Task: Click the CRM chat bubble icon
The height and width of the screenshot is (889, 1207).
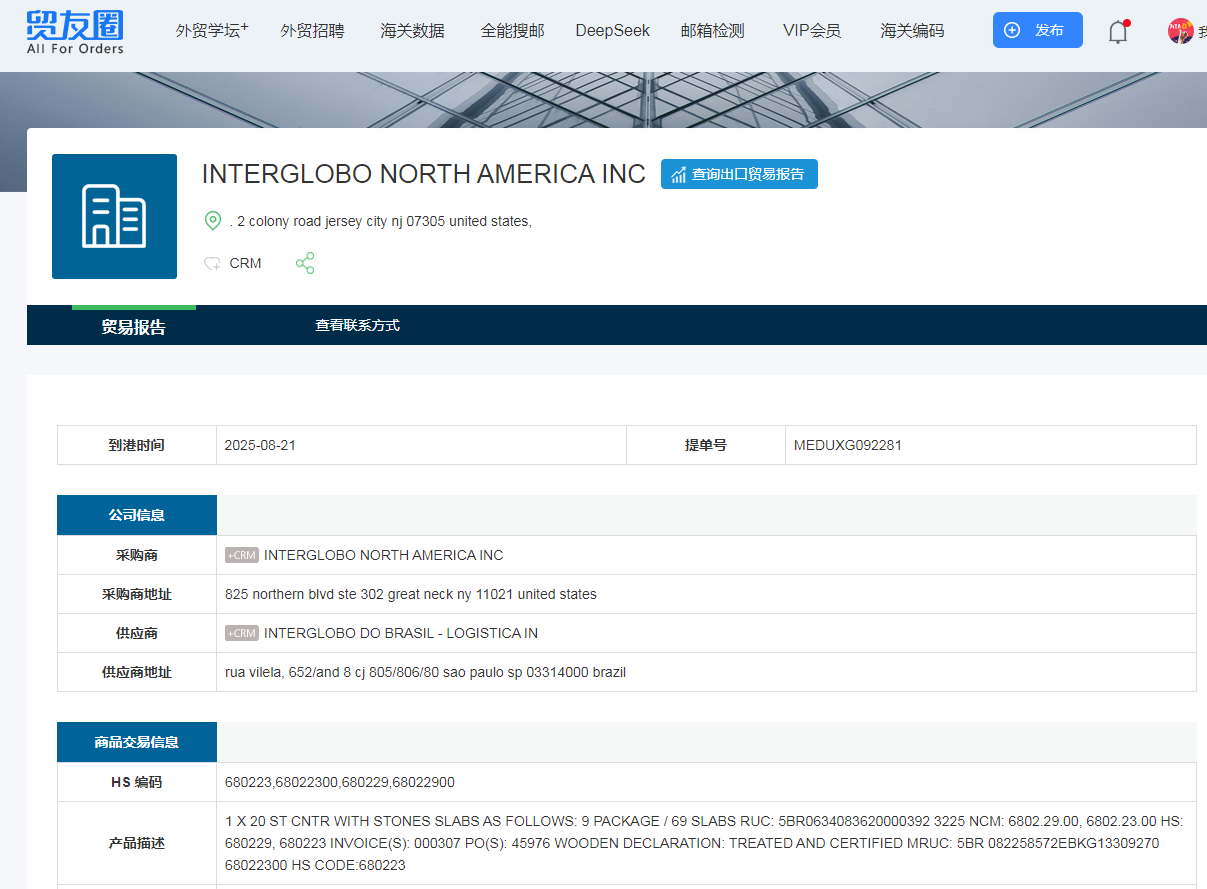Action: click(212, 264)
